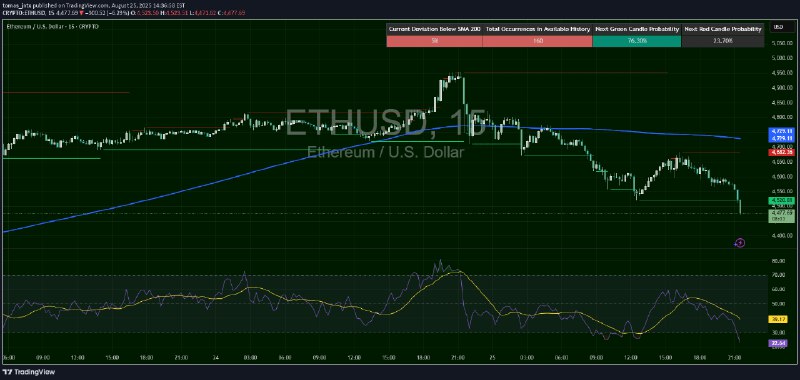The image size is (800, 380).
Task: Click the 4,400.00 price scale label
Action: [x=781, y=236]
